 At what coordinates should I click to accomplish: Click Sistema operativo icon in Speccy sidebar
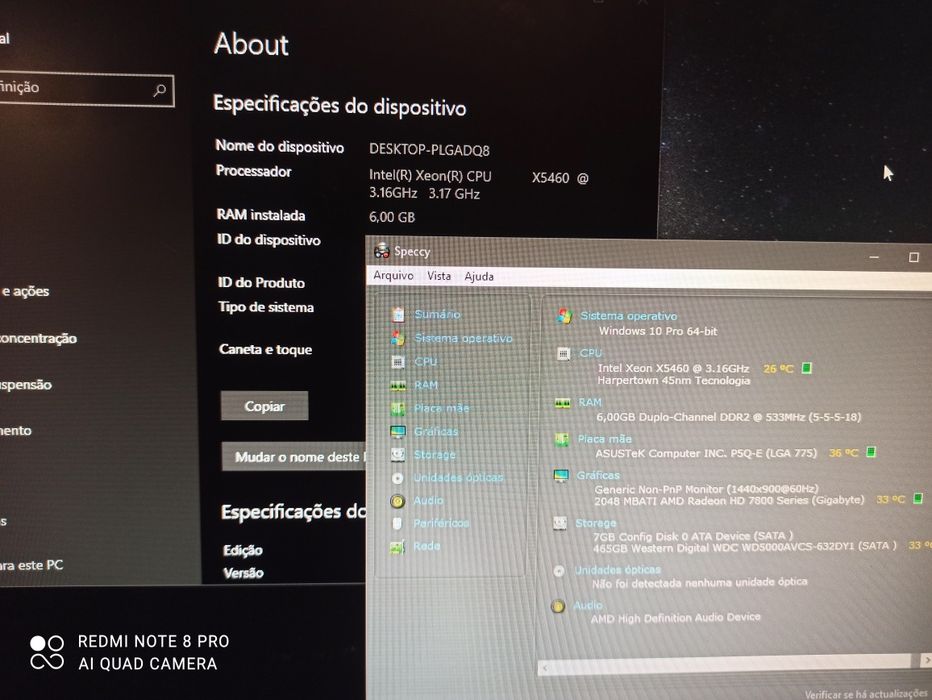point(398,338)
